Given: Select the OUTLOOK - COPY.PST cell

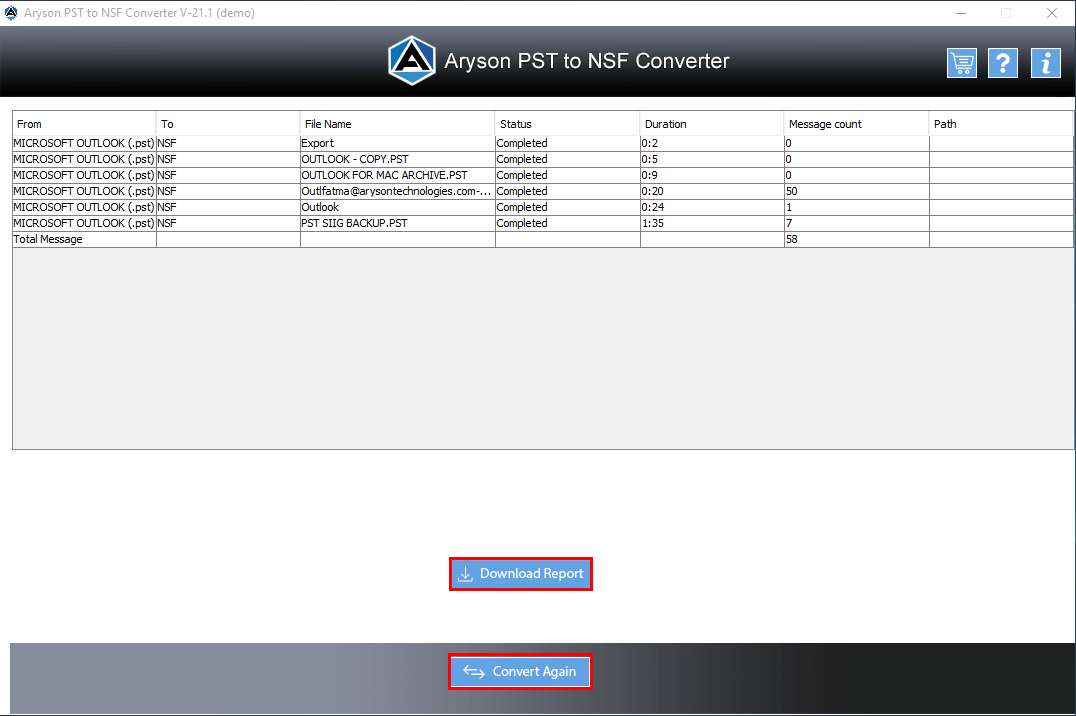Looking at the screenshot, I should pyautogui.click(x=397, y=159).
